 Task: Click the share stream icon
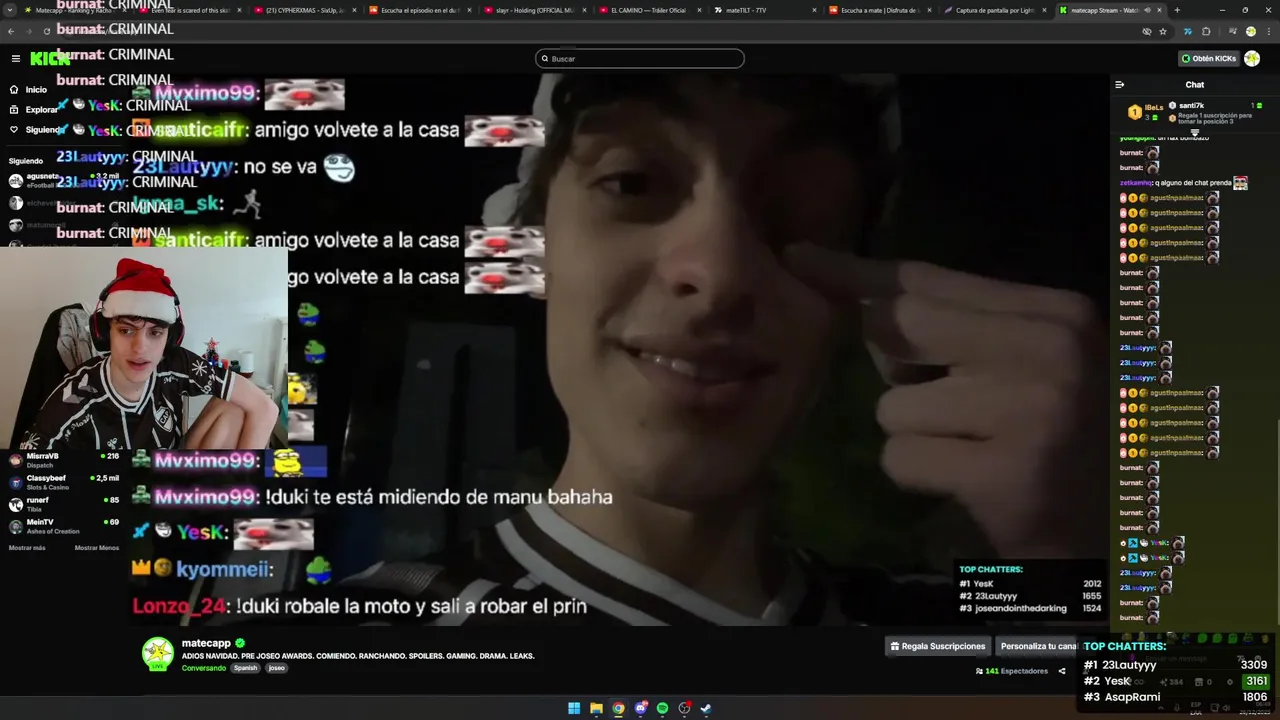pos(1062,671)
